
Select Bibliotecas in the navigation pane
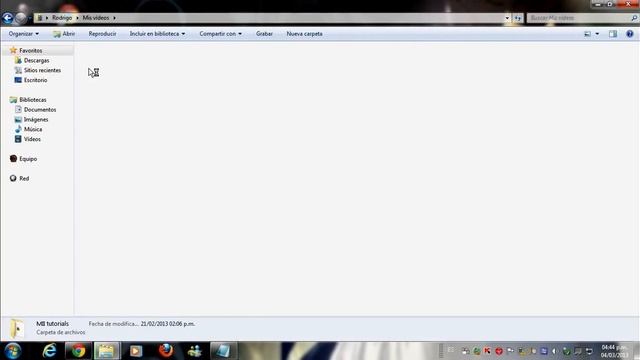[33, 100]
